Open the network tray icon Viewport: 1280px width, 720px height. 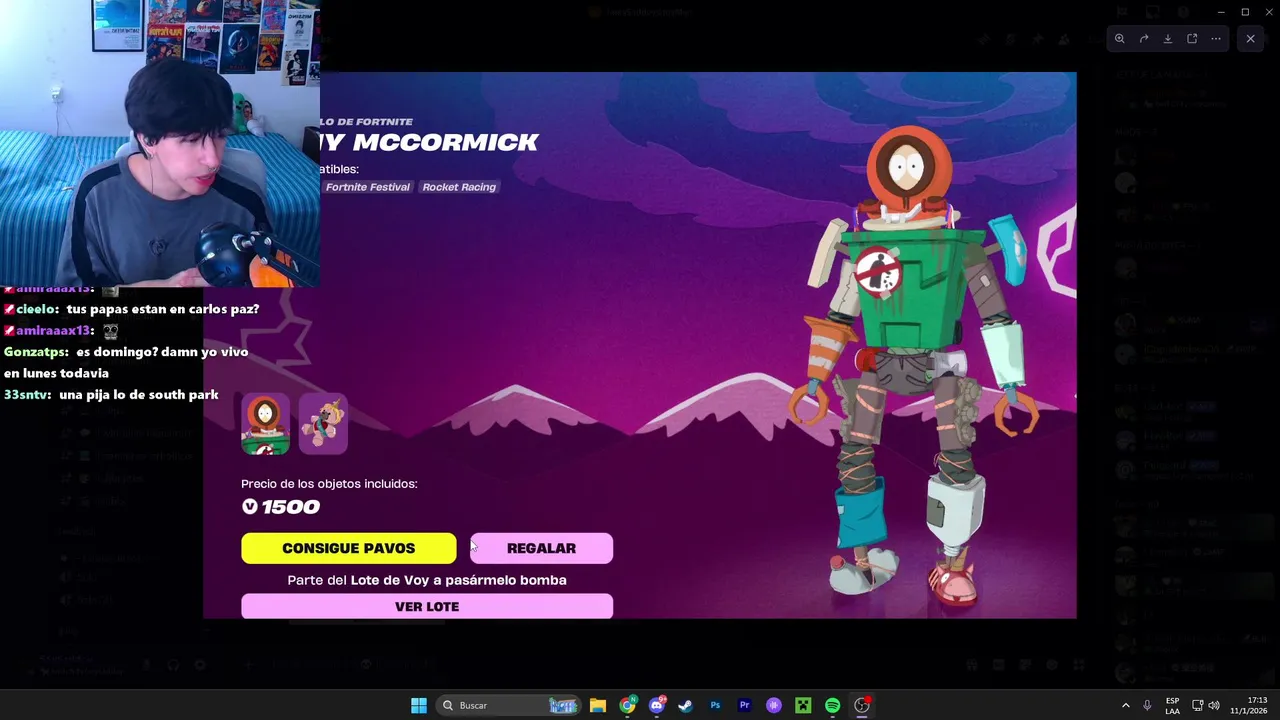point(1197,705)
